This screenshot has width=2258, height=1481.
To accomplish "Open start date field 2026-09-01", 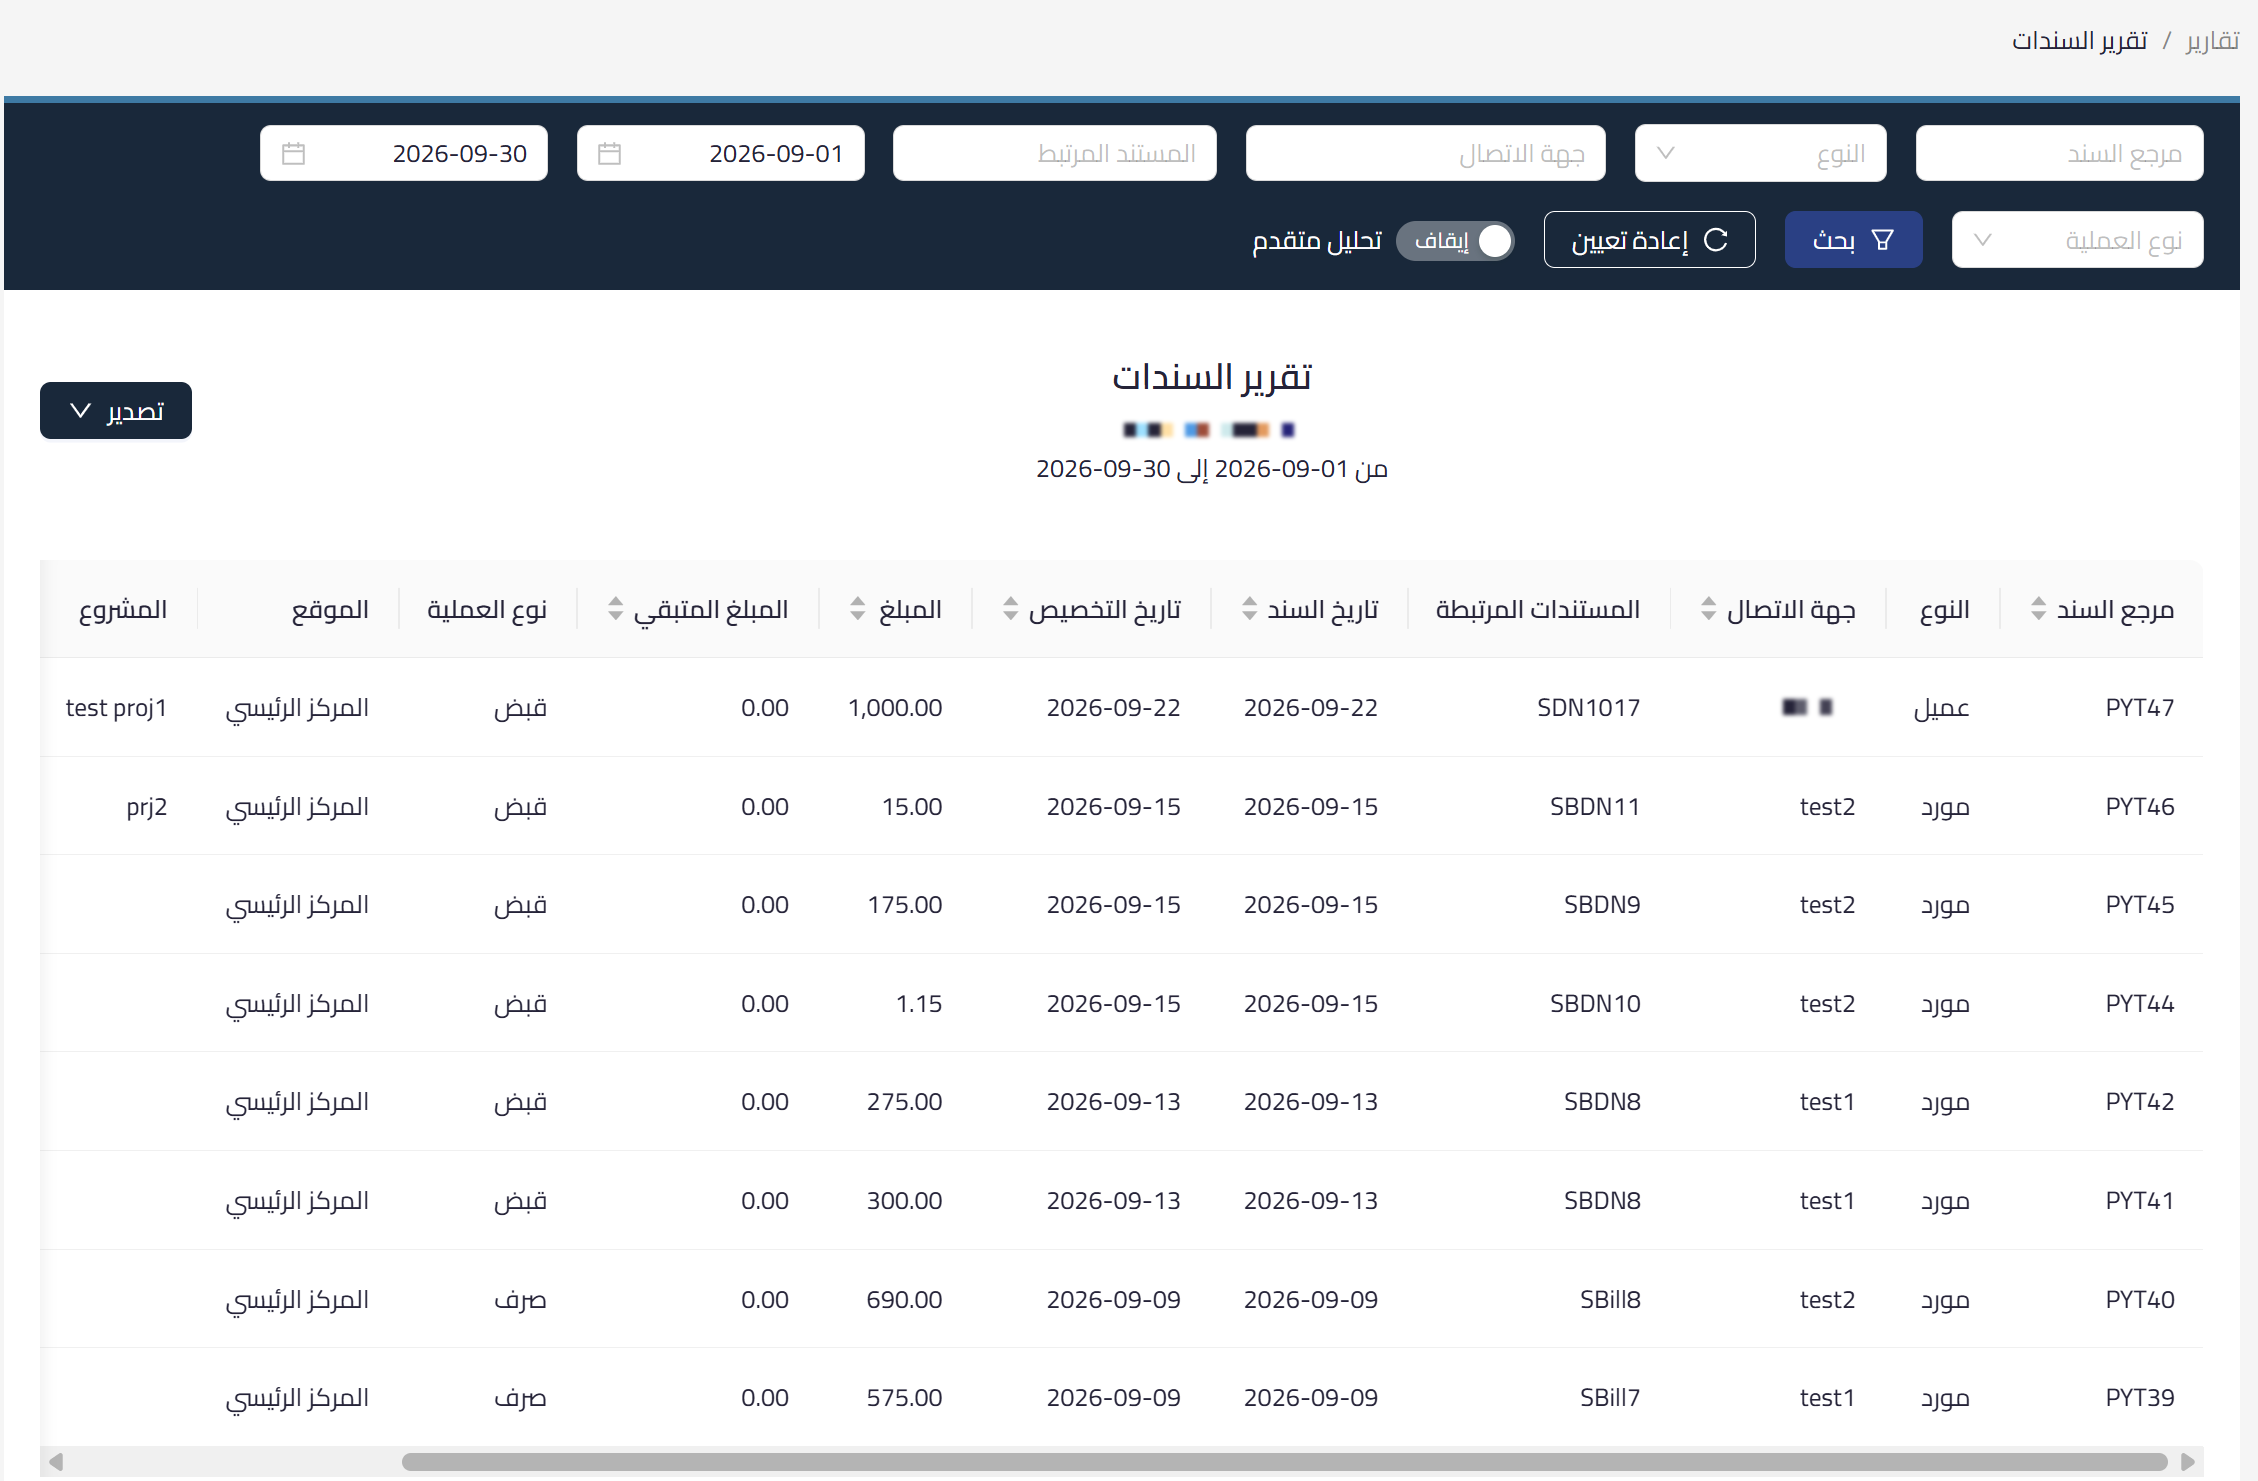I will pyautogui.click(x=720, y=153).
